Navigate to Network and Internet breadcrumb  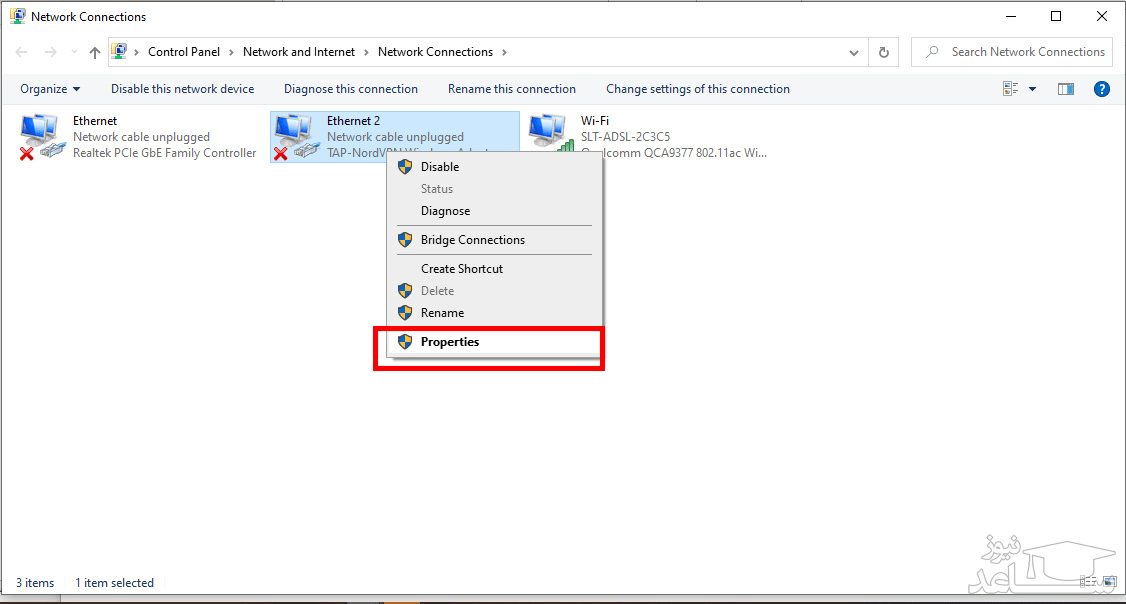(298, 52)
